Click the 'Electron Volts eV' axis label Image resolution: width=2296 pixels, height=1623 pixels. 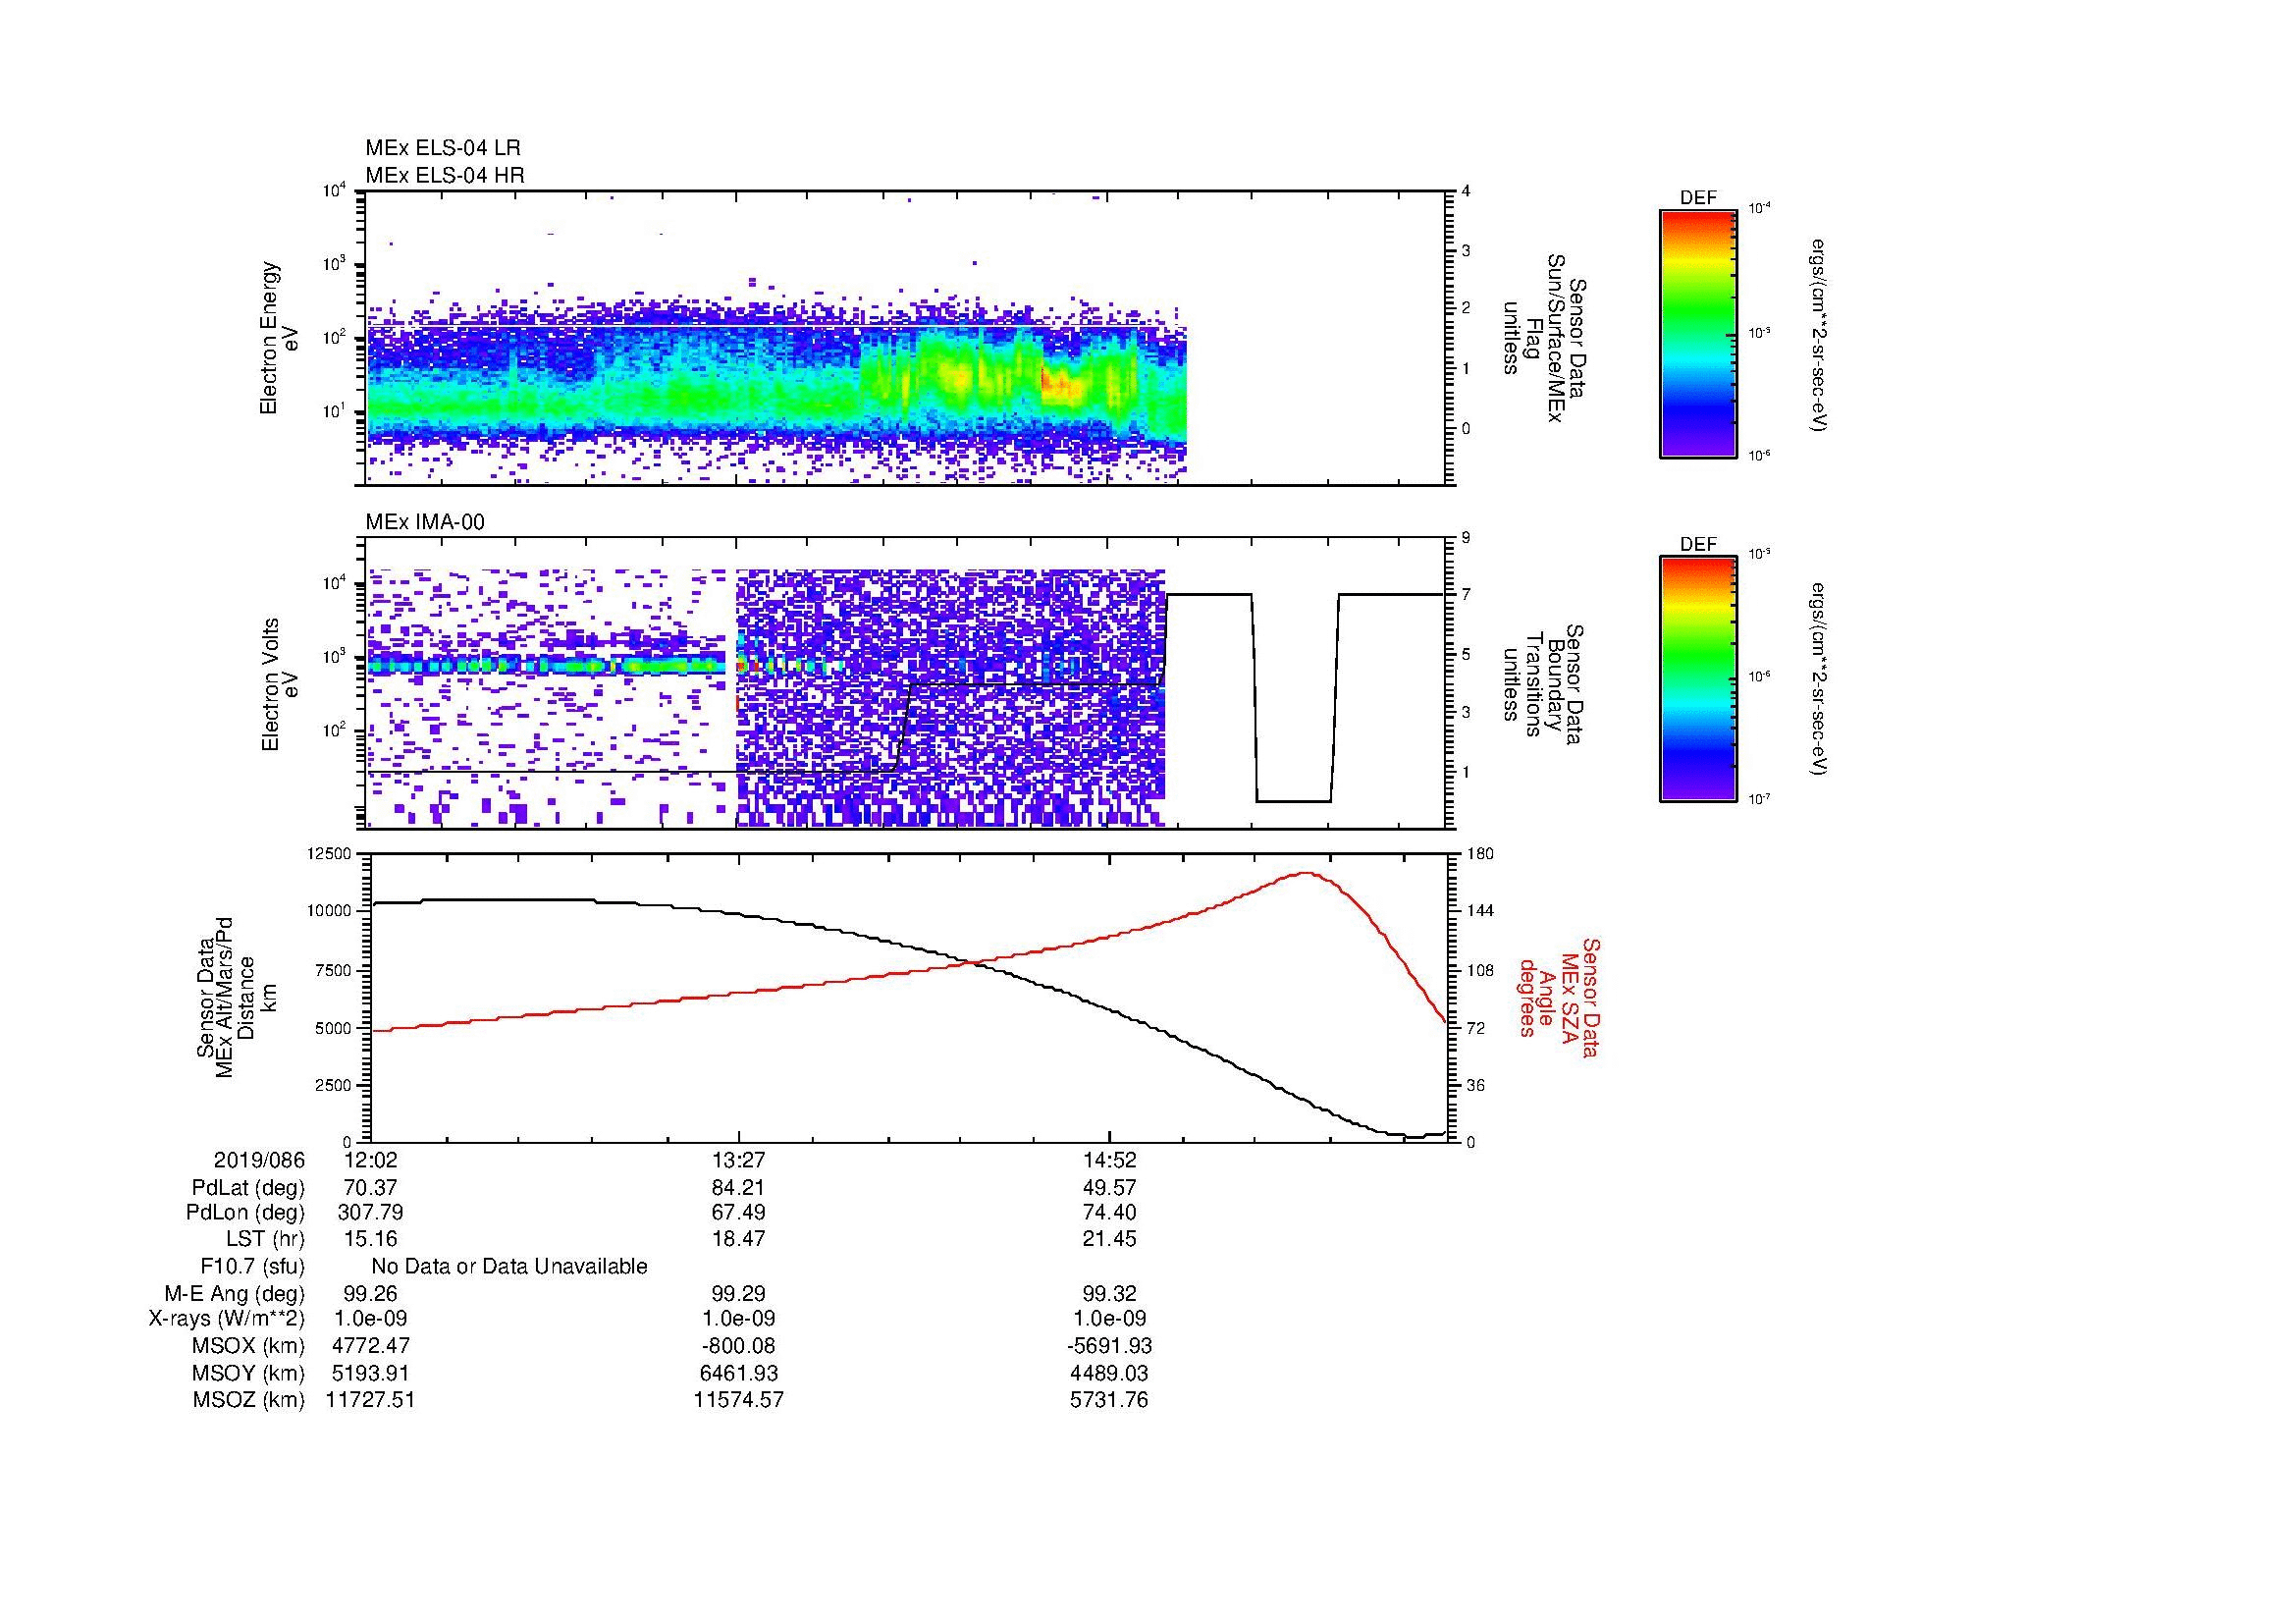coord(280,684)
